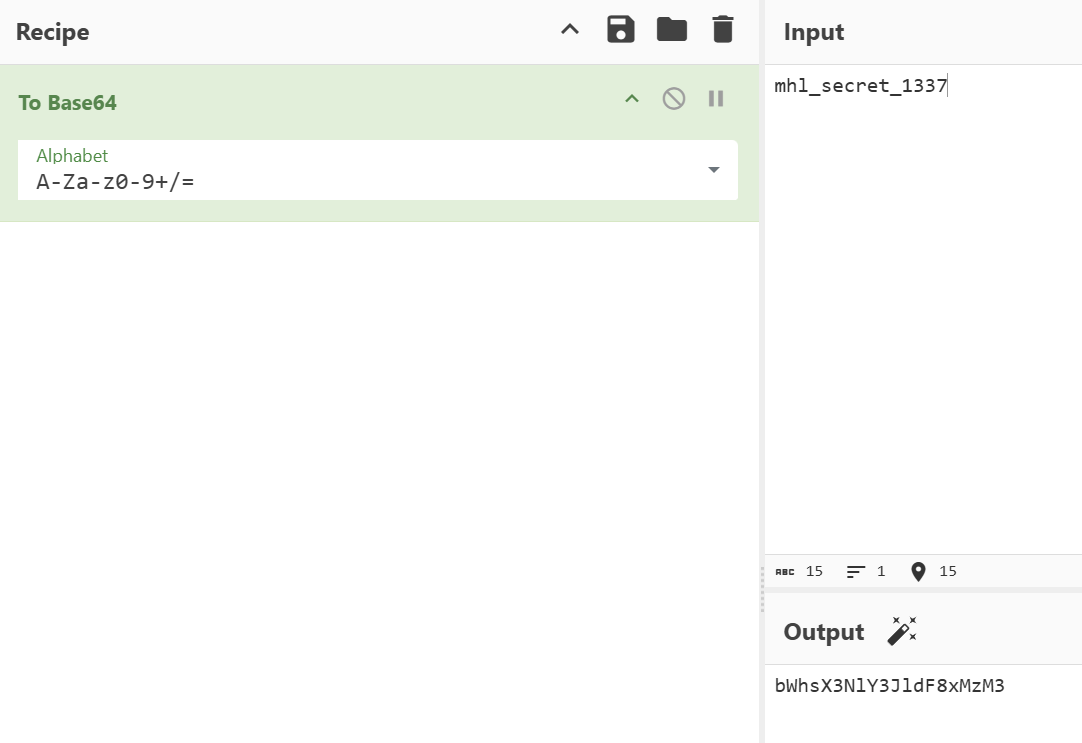Collapse the Recipe panel with the chevron
This screenshot has width=1082, height=743.
570,29
